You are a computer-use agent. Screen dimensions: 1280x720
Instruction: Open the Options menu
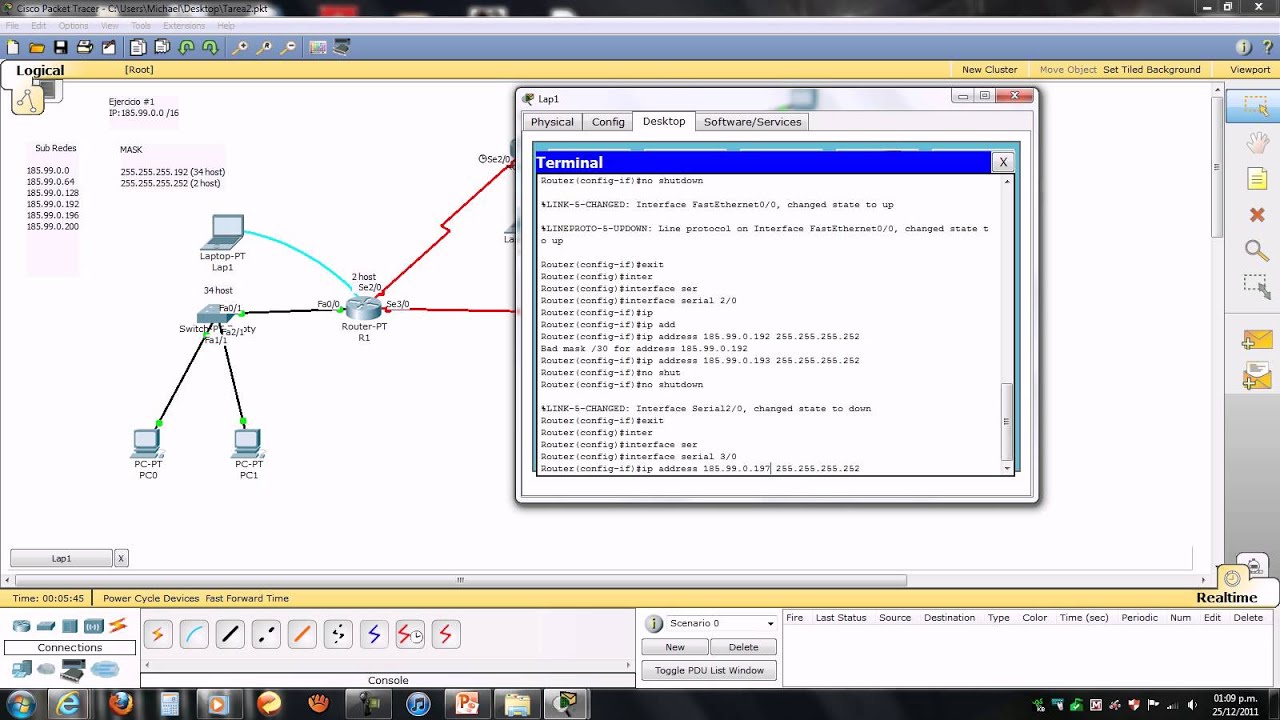(73, 25)
